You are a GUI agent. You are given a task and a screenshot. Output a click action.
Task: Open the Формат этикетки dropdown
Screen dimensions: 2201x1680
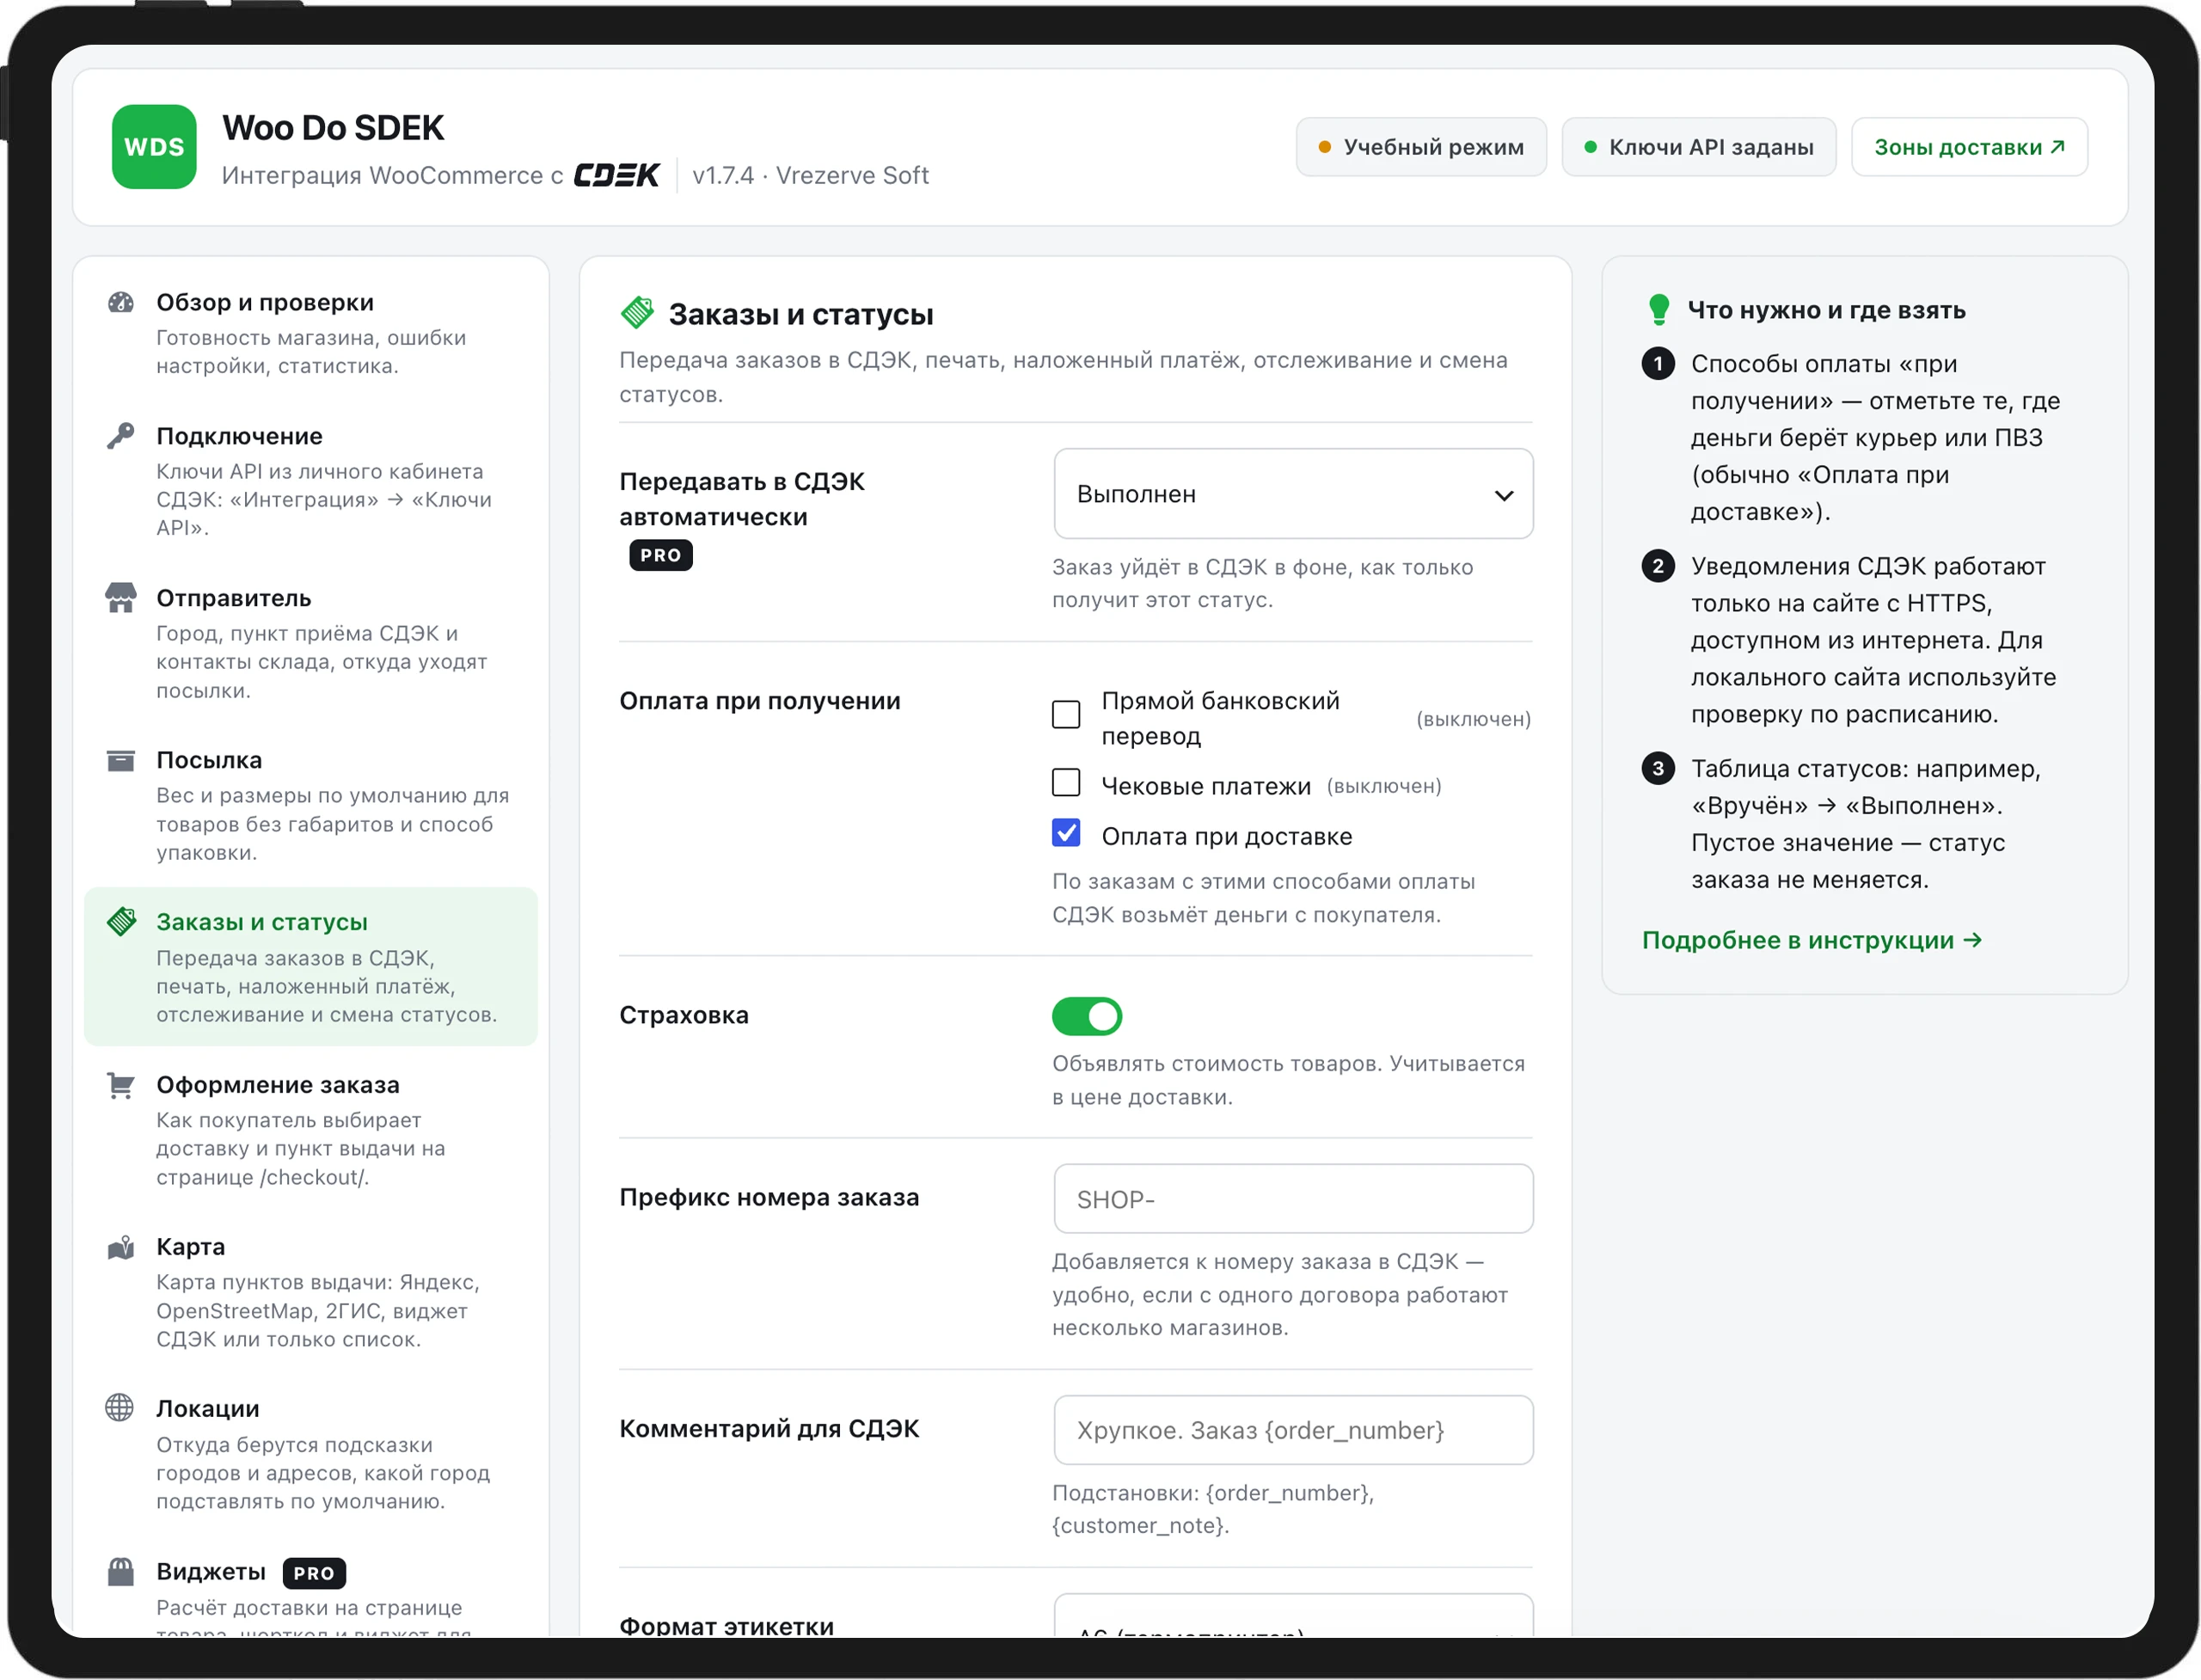point(1293,1616)
